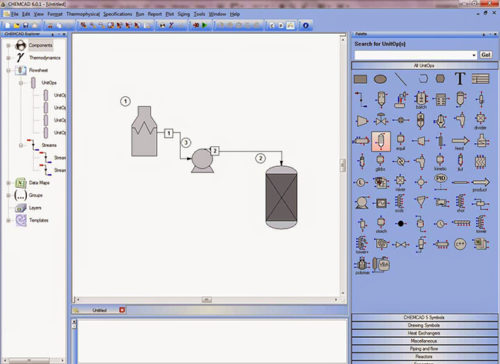The width and height of the screenshot is (500, 364).
Task: Select the control valve unit icon
Action: point(381,120)
